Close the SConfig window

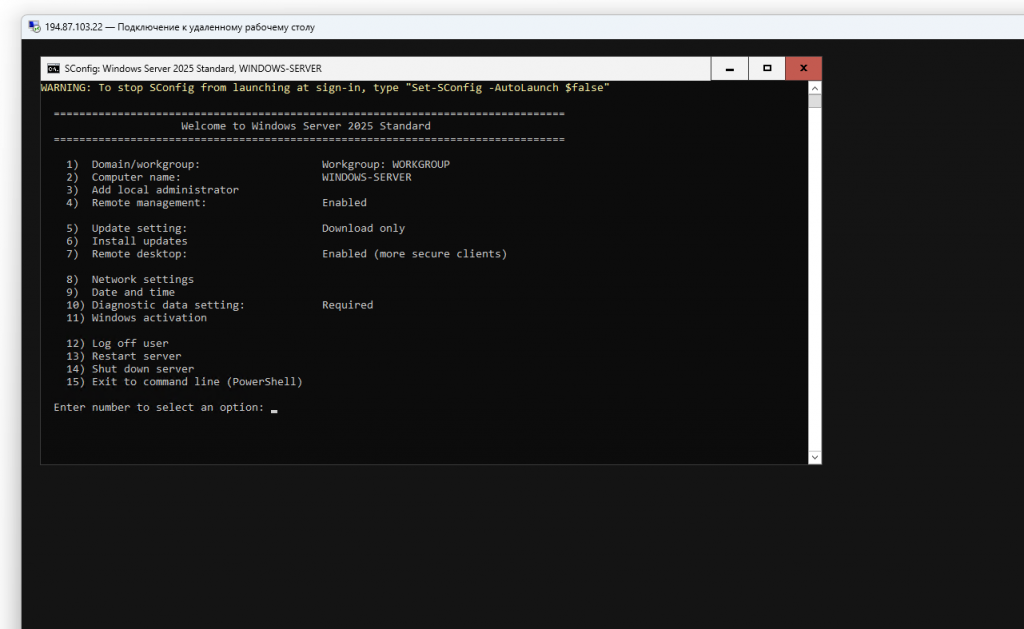click(x=803, y=69)
